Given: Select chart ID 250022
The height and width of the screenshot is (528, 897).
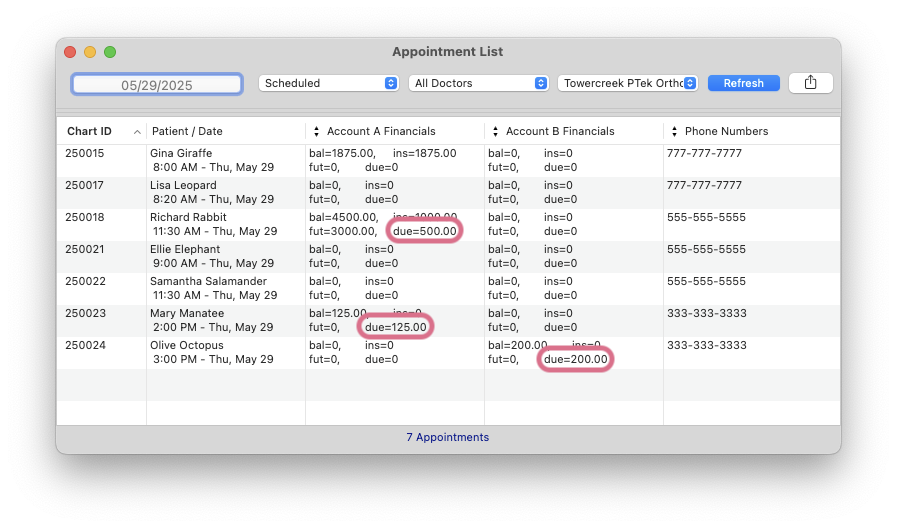Looking at the screenshot, I should [x=85, y=281].
